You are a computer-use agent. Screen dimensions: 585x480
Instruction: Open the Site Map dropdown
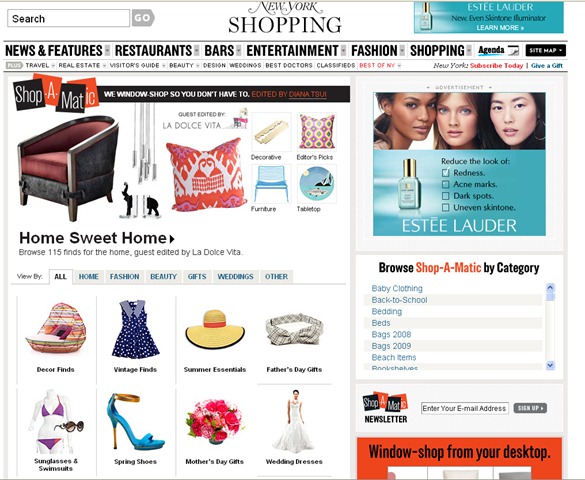545,50
